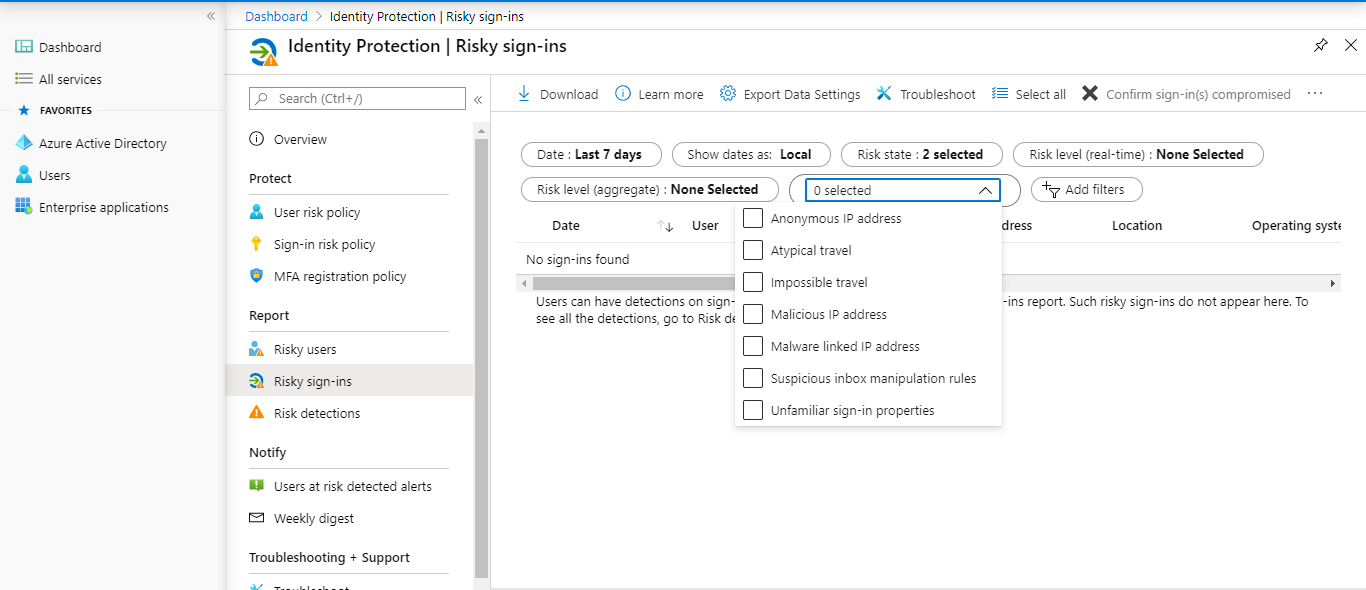Image resolution: width=1366 pixels, height=590 pixels.
Task: Open the Date Last 7 days filter
Action: [591, 154]
